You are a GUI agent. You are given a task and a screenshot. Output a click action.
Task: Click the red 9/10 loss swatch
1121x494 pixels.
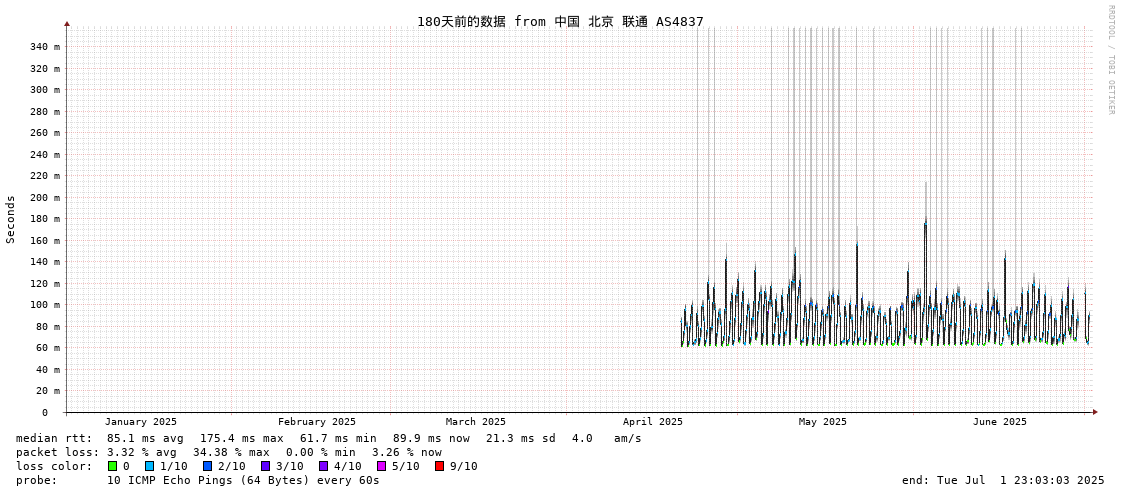pos(440,466)
